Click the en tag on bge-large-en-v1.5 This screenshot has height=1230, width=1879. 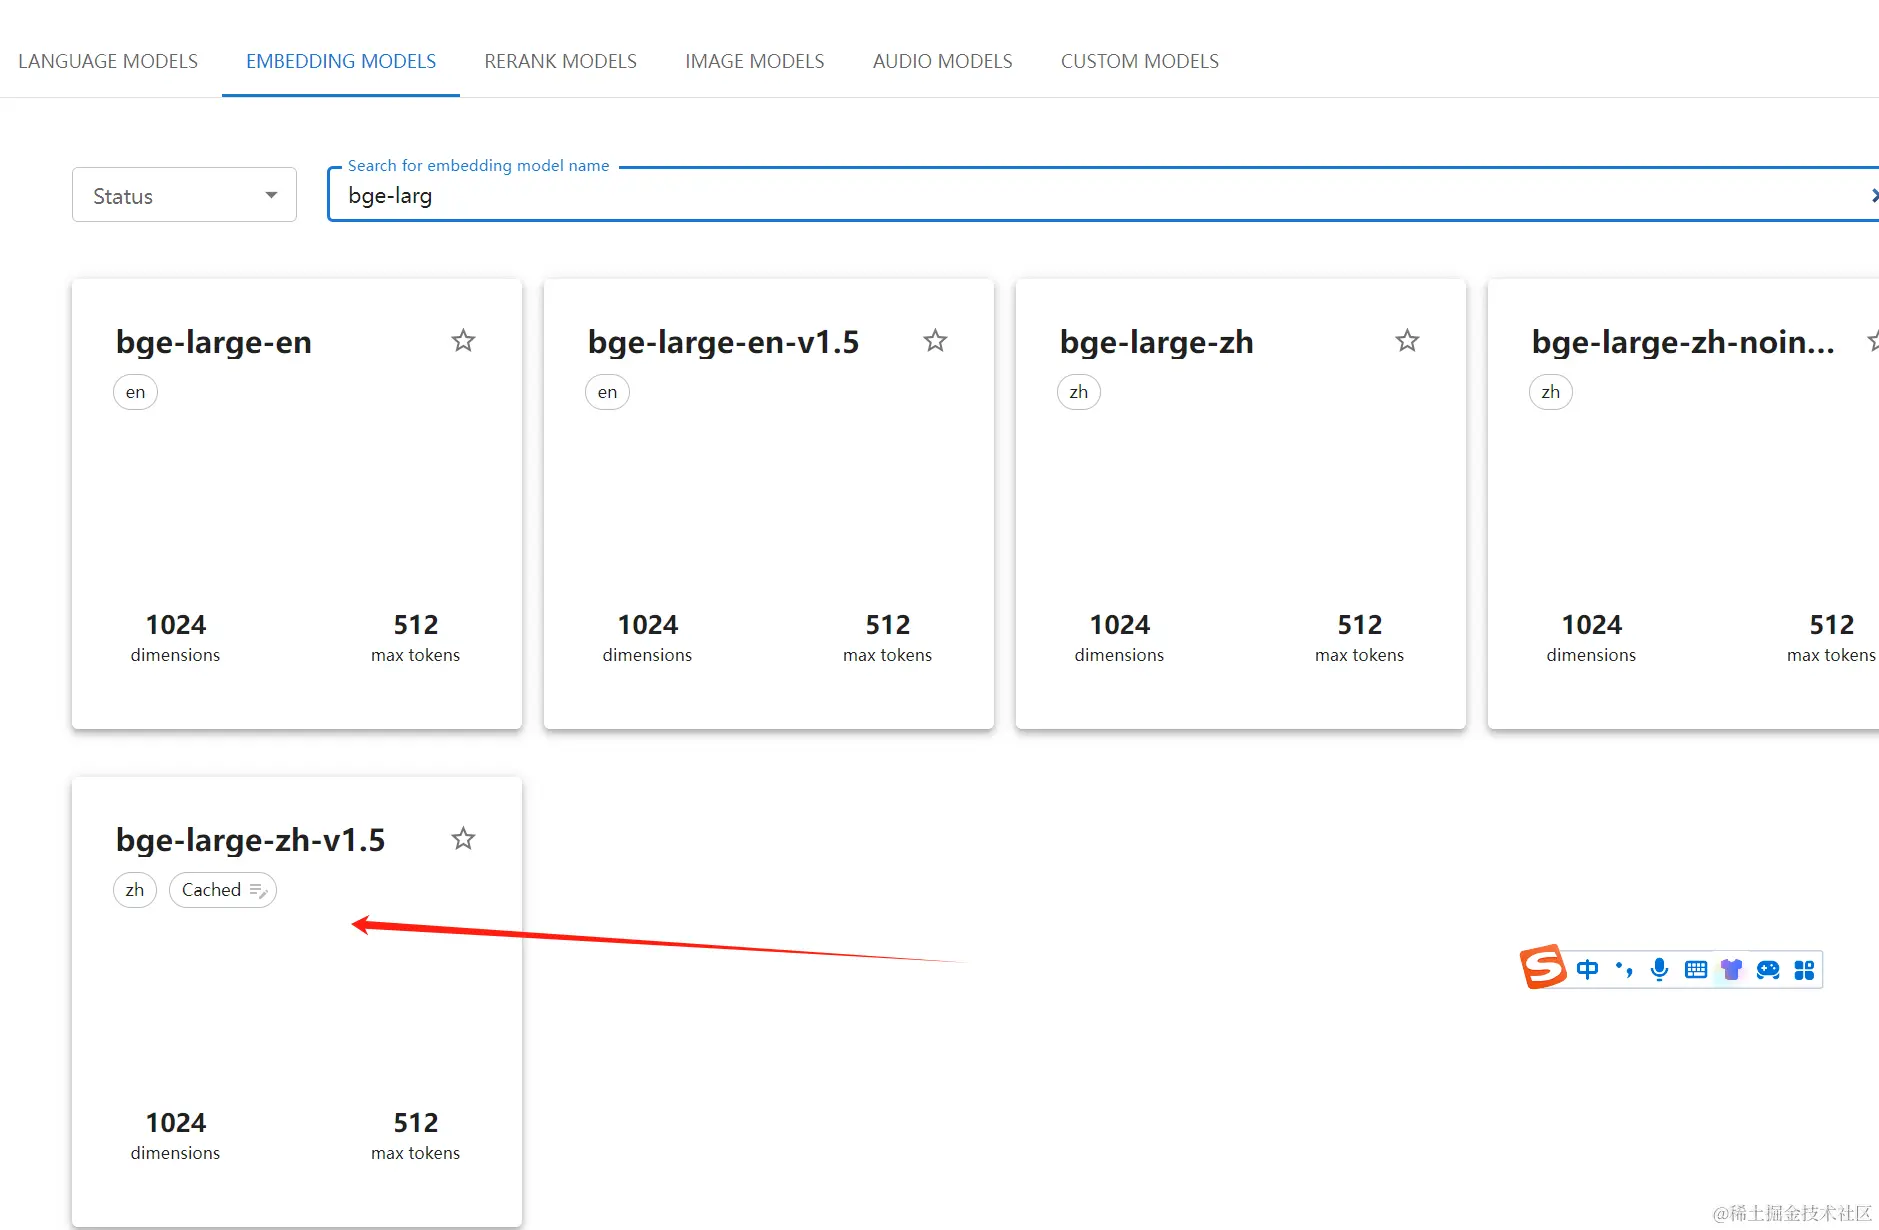[607, 392]
